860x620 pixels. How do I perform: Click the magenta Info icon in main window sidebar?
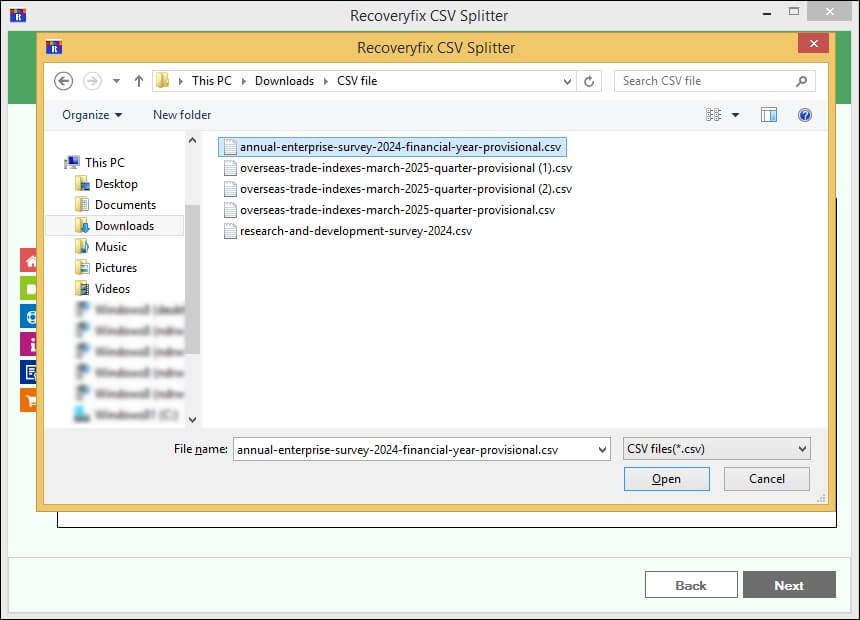(29, 345)
